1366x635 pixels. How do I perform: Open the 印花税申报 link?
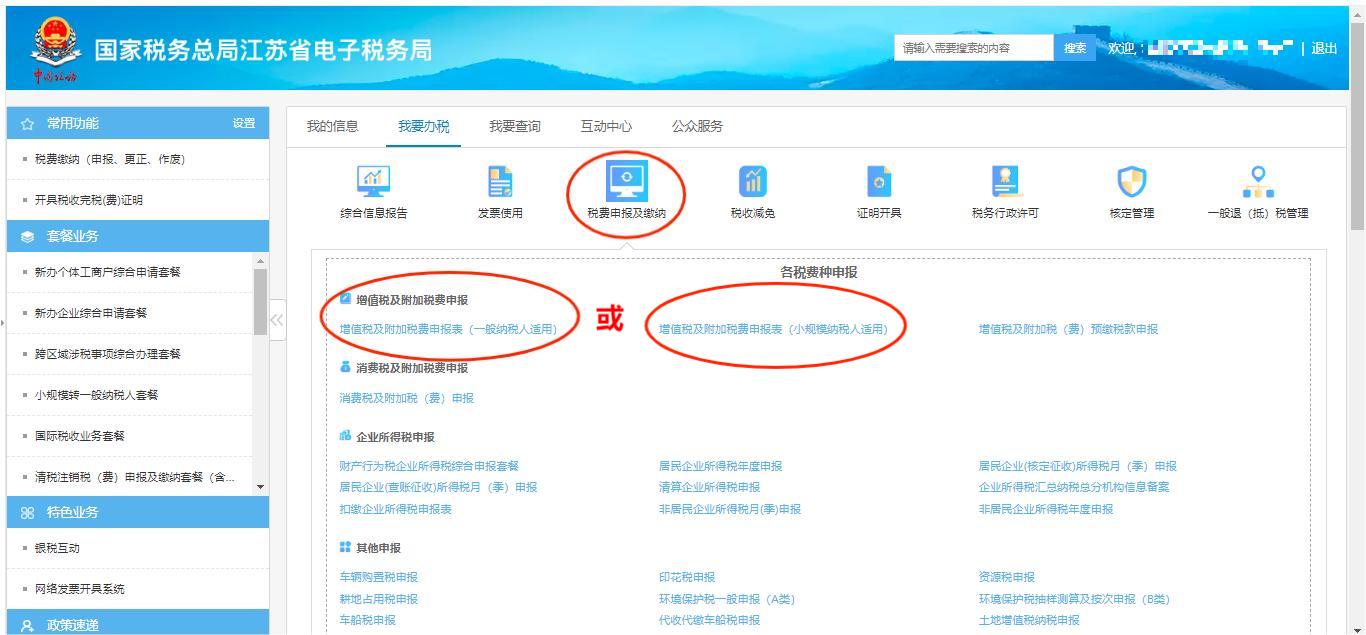687,577
